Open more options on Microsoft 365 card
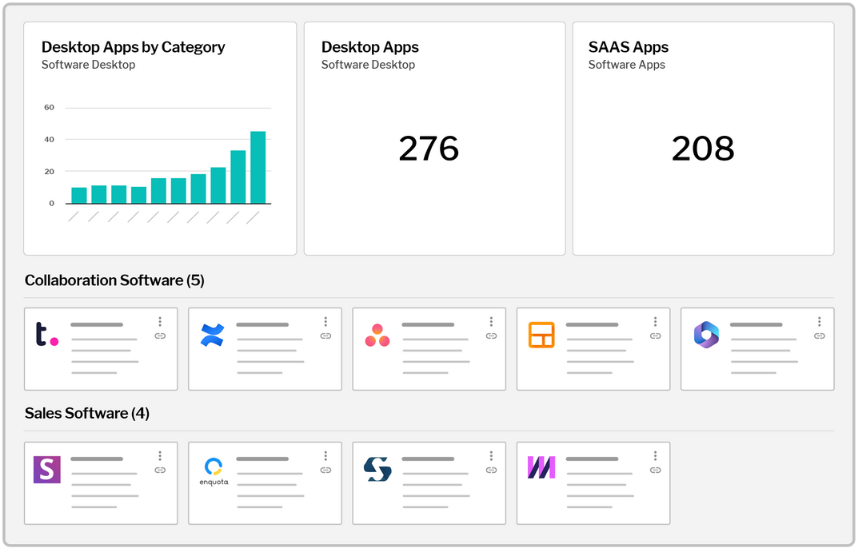Screen dimensions: 858x548 pyautogui.click(x=819, y=321)
